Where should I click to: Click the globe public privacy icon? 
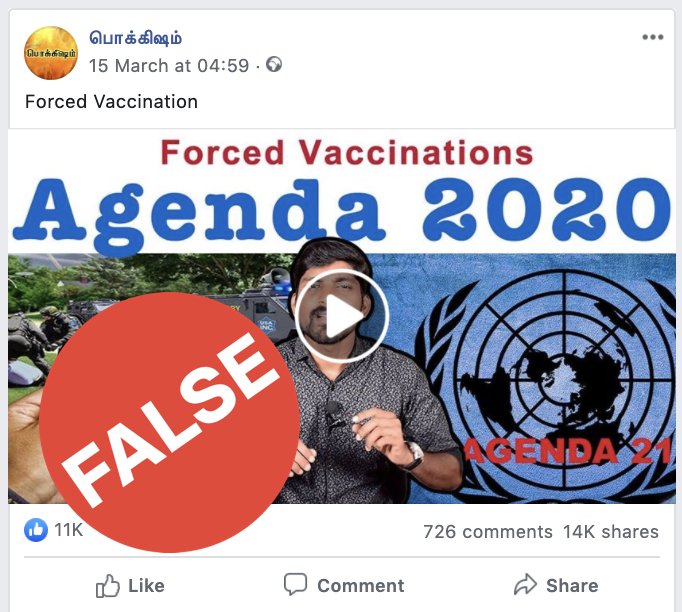pos(274,64)
